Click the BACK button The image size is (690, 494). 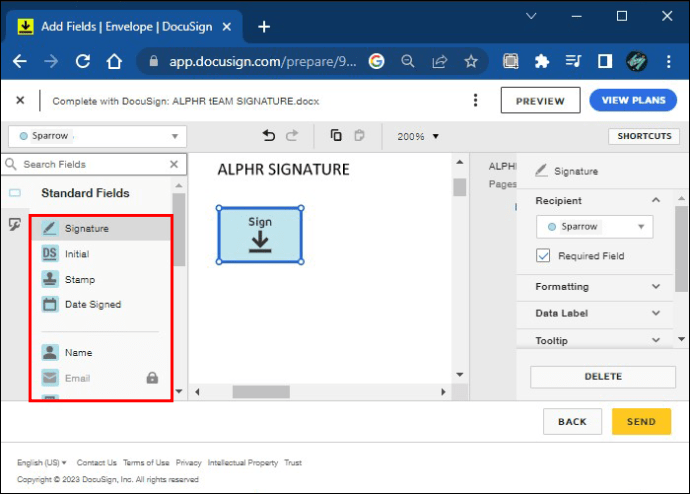point(572,421)
